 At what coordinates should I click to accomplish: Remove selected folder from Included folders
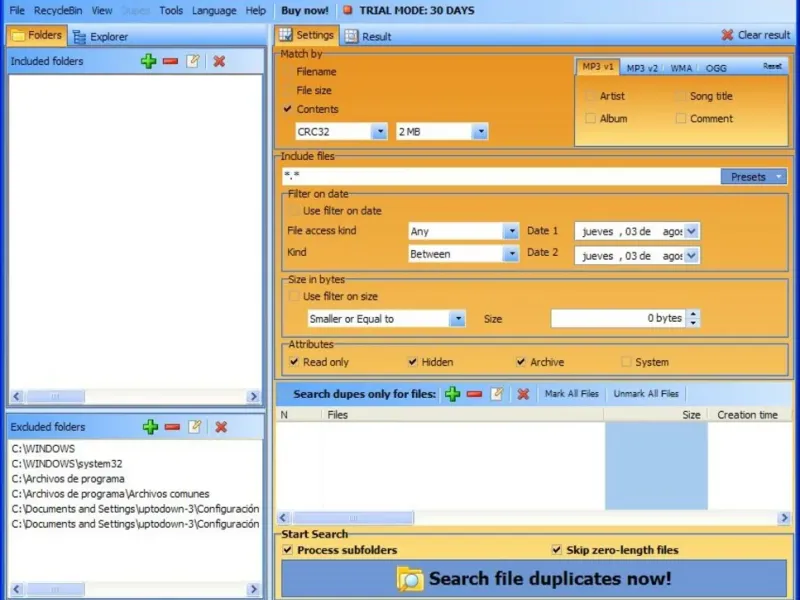tap(170, 61)
